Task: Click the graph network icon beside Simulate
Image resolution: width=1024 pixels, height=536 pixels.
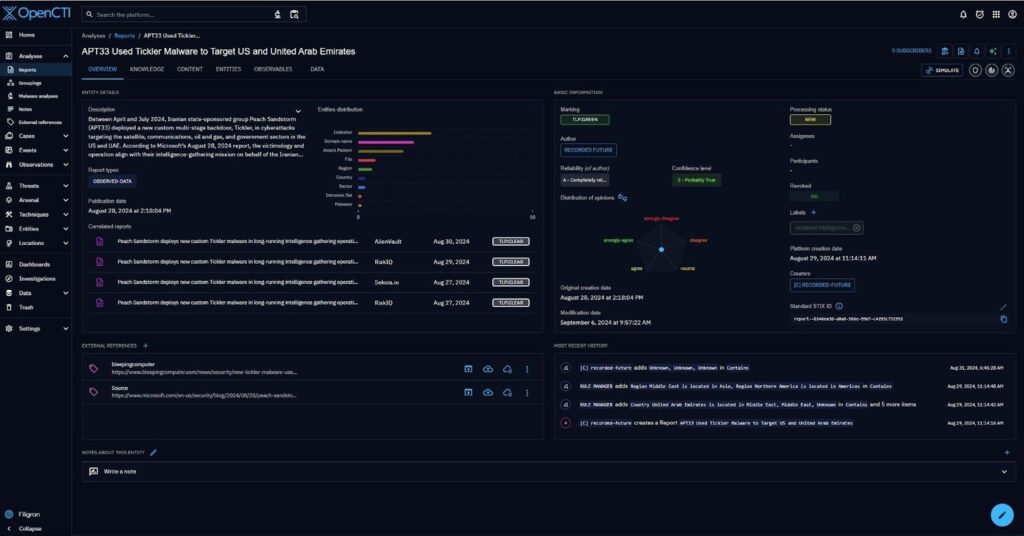Action: click(1008, 70)
